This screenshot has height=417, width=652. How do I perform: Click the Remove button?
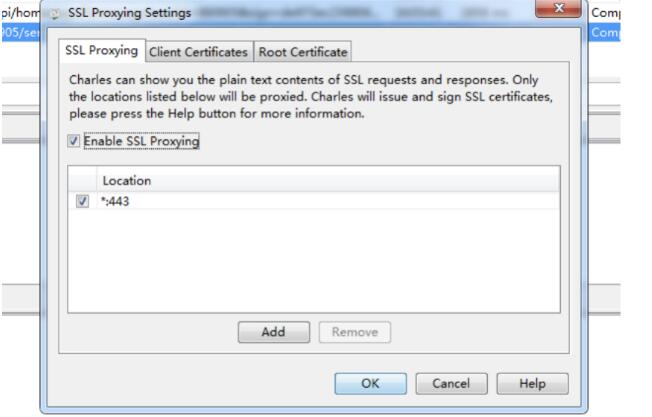point(355,332)
